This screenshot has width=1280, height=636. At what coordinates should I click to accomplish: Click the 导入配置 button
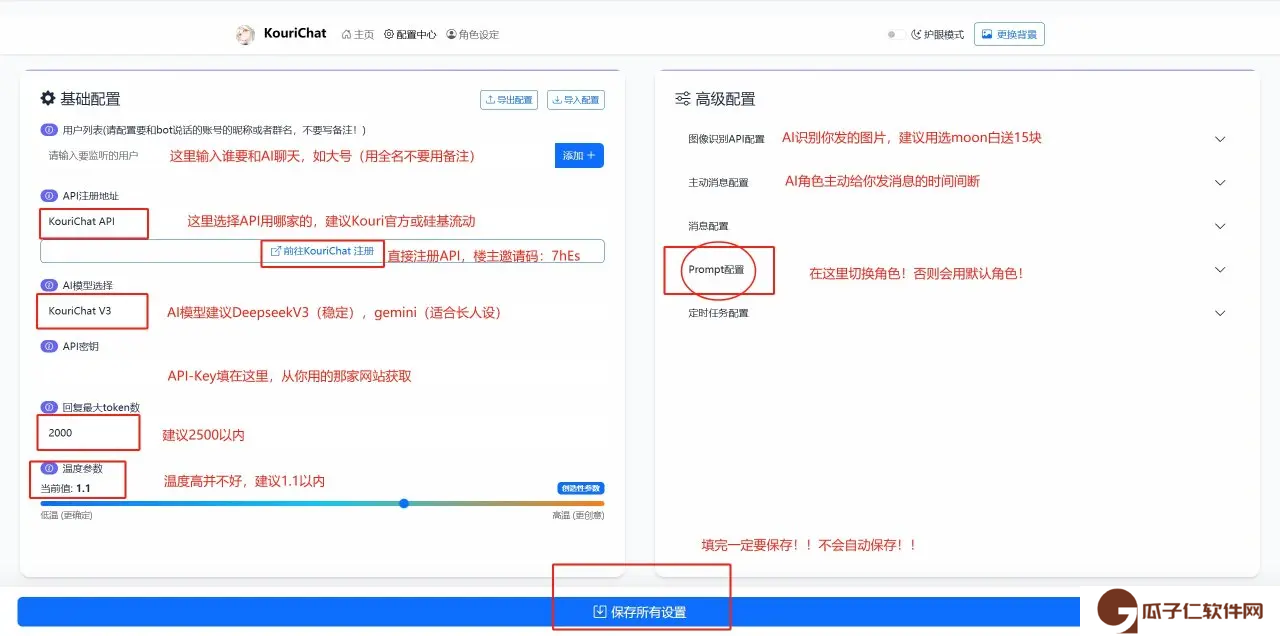(x=576, y=100)
